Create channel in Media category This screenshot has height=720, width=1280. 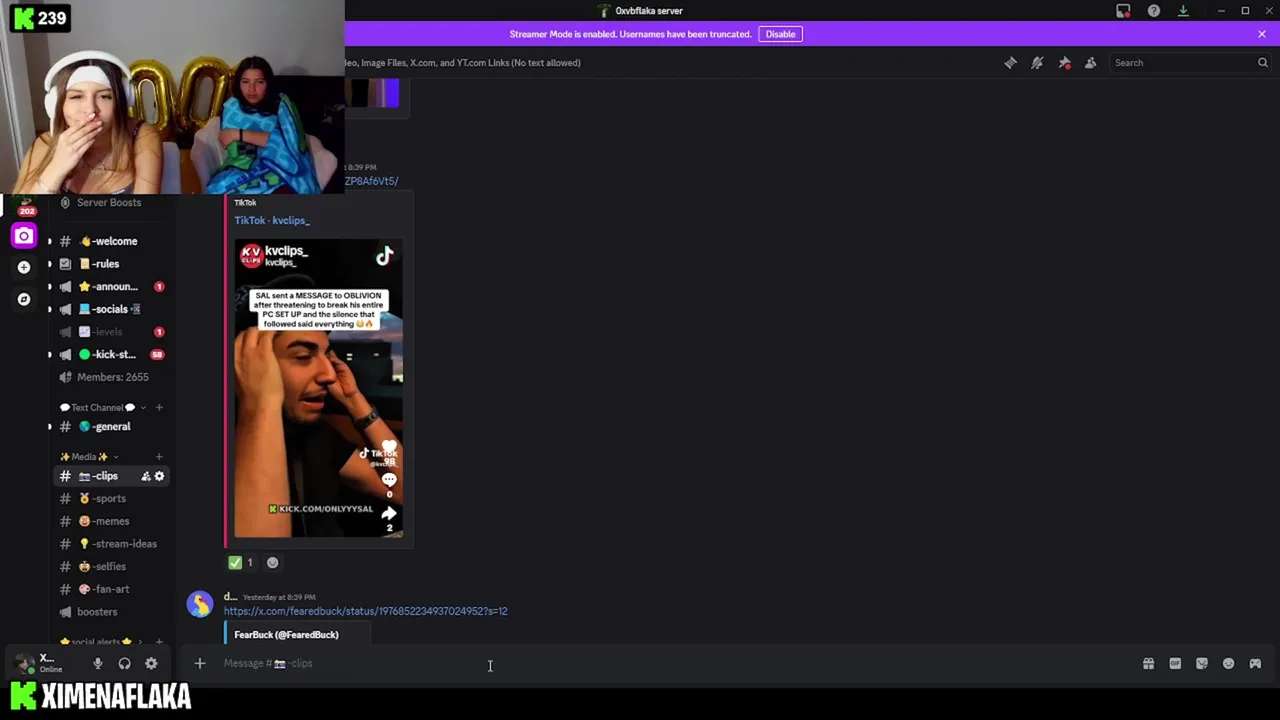coord(159,457)
